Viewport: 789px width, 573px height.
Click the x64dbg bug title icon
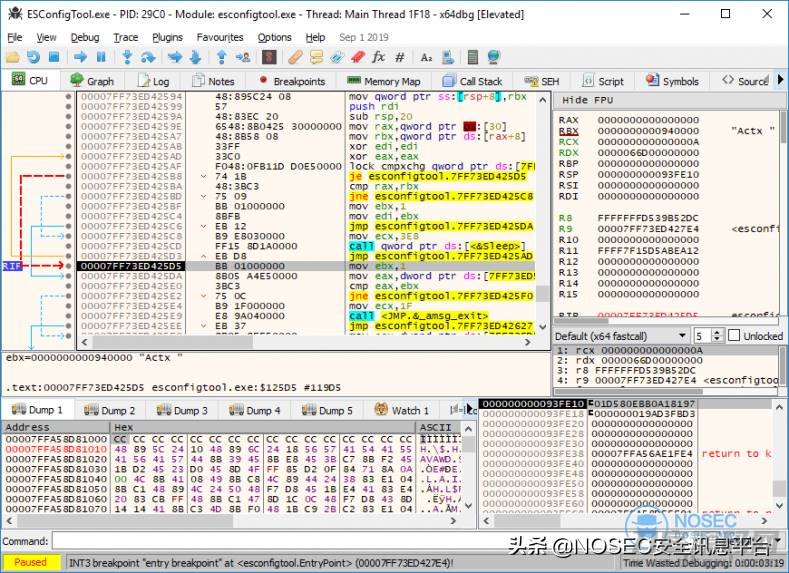click(x=15, y=14)
